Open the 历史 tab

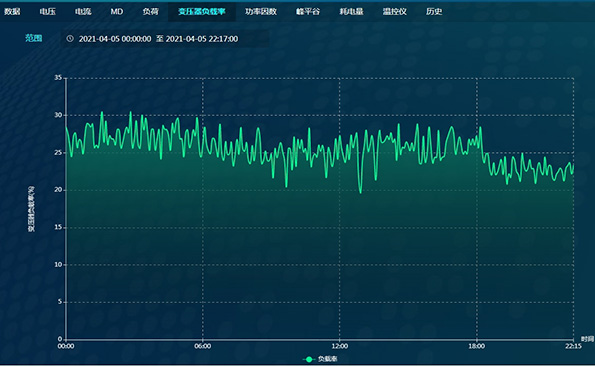(434, 11)
